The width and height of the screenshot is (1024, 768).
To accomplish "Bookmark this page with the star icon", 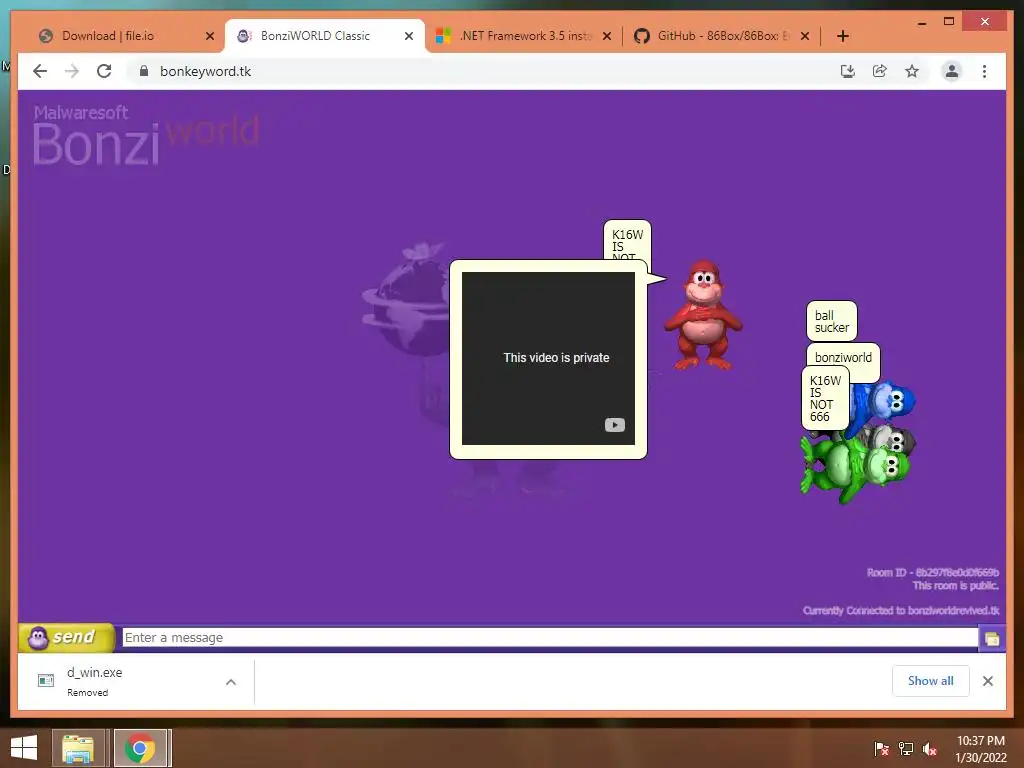I will (x=912, y=71).
